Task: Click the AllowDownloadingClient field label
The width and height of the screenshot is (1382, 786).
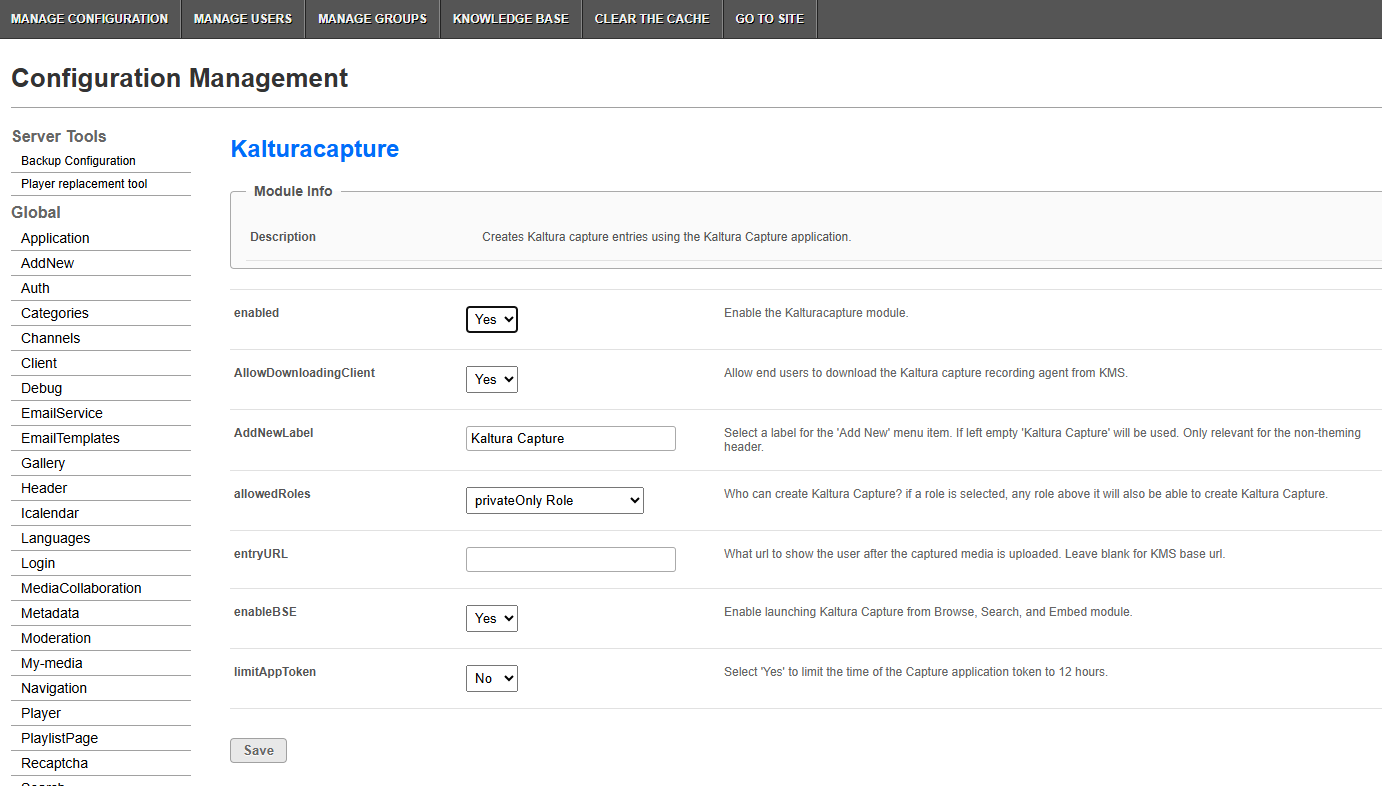Action: pyautogui.click(x=305, y=373)
